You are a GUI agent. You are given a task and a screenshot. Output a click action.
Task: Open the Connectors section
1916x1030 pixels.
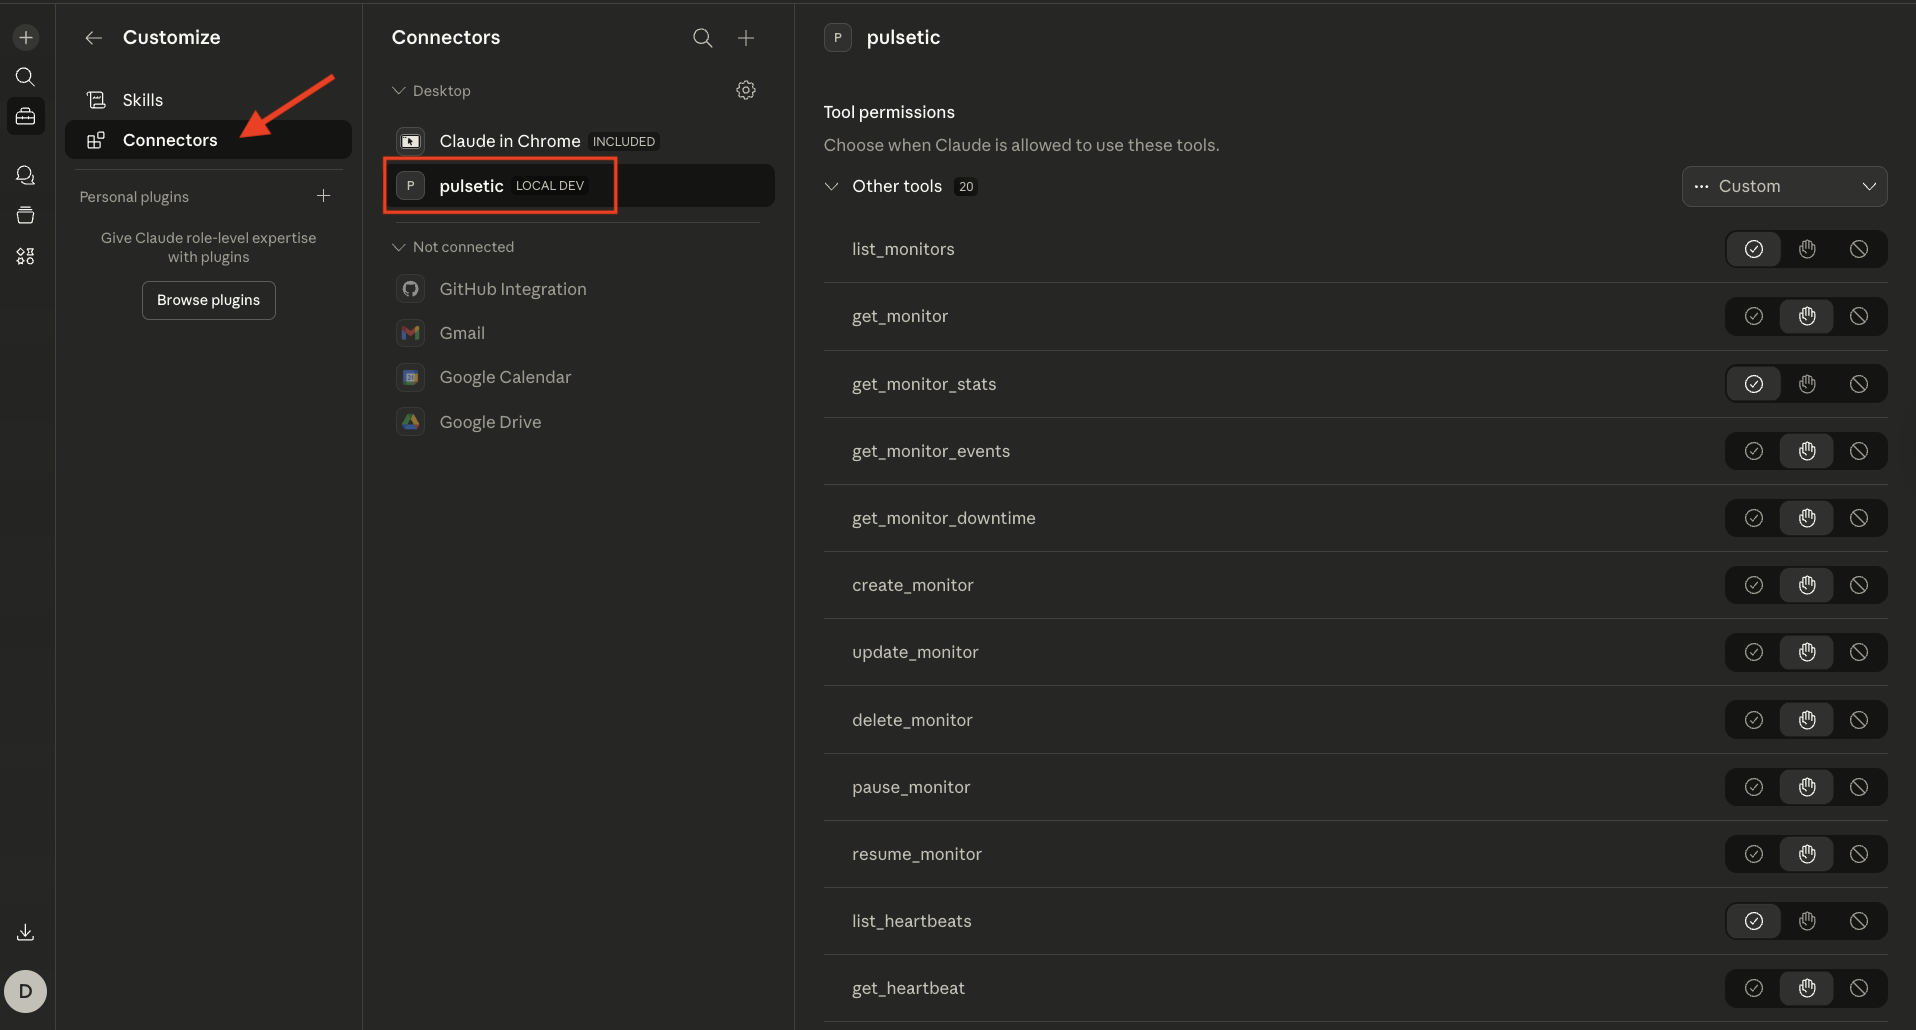(208, 140)
